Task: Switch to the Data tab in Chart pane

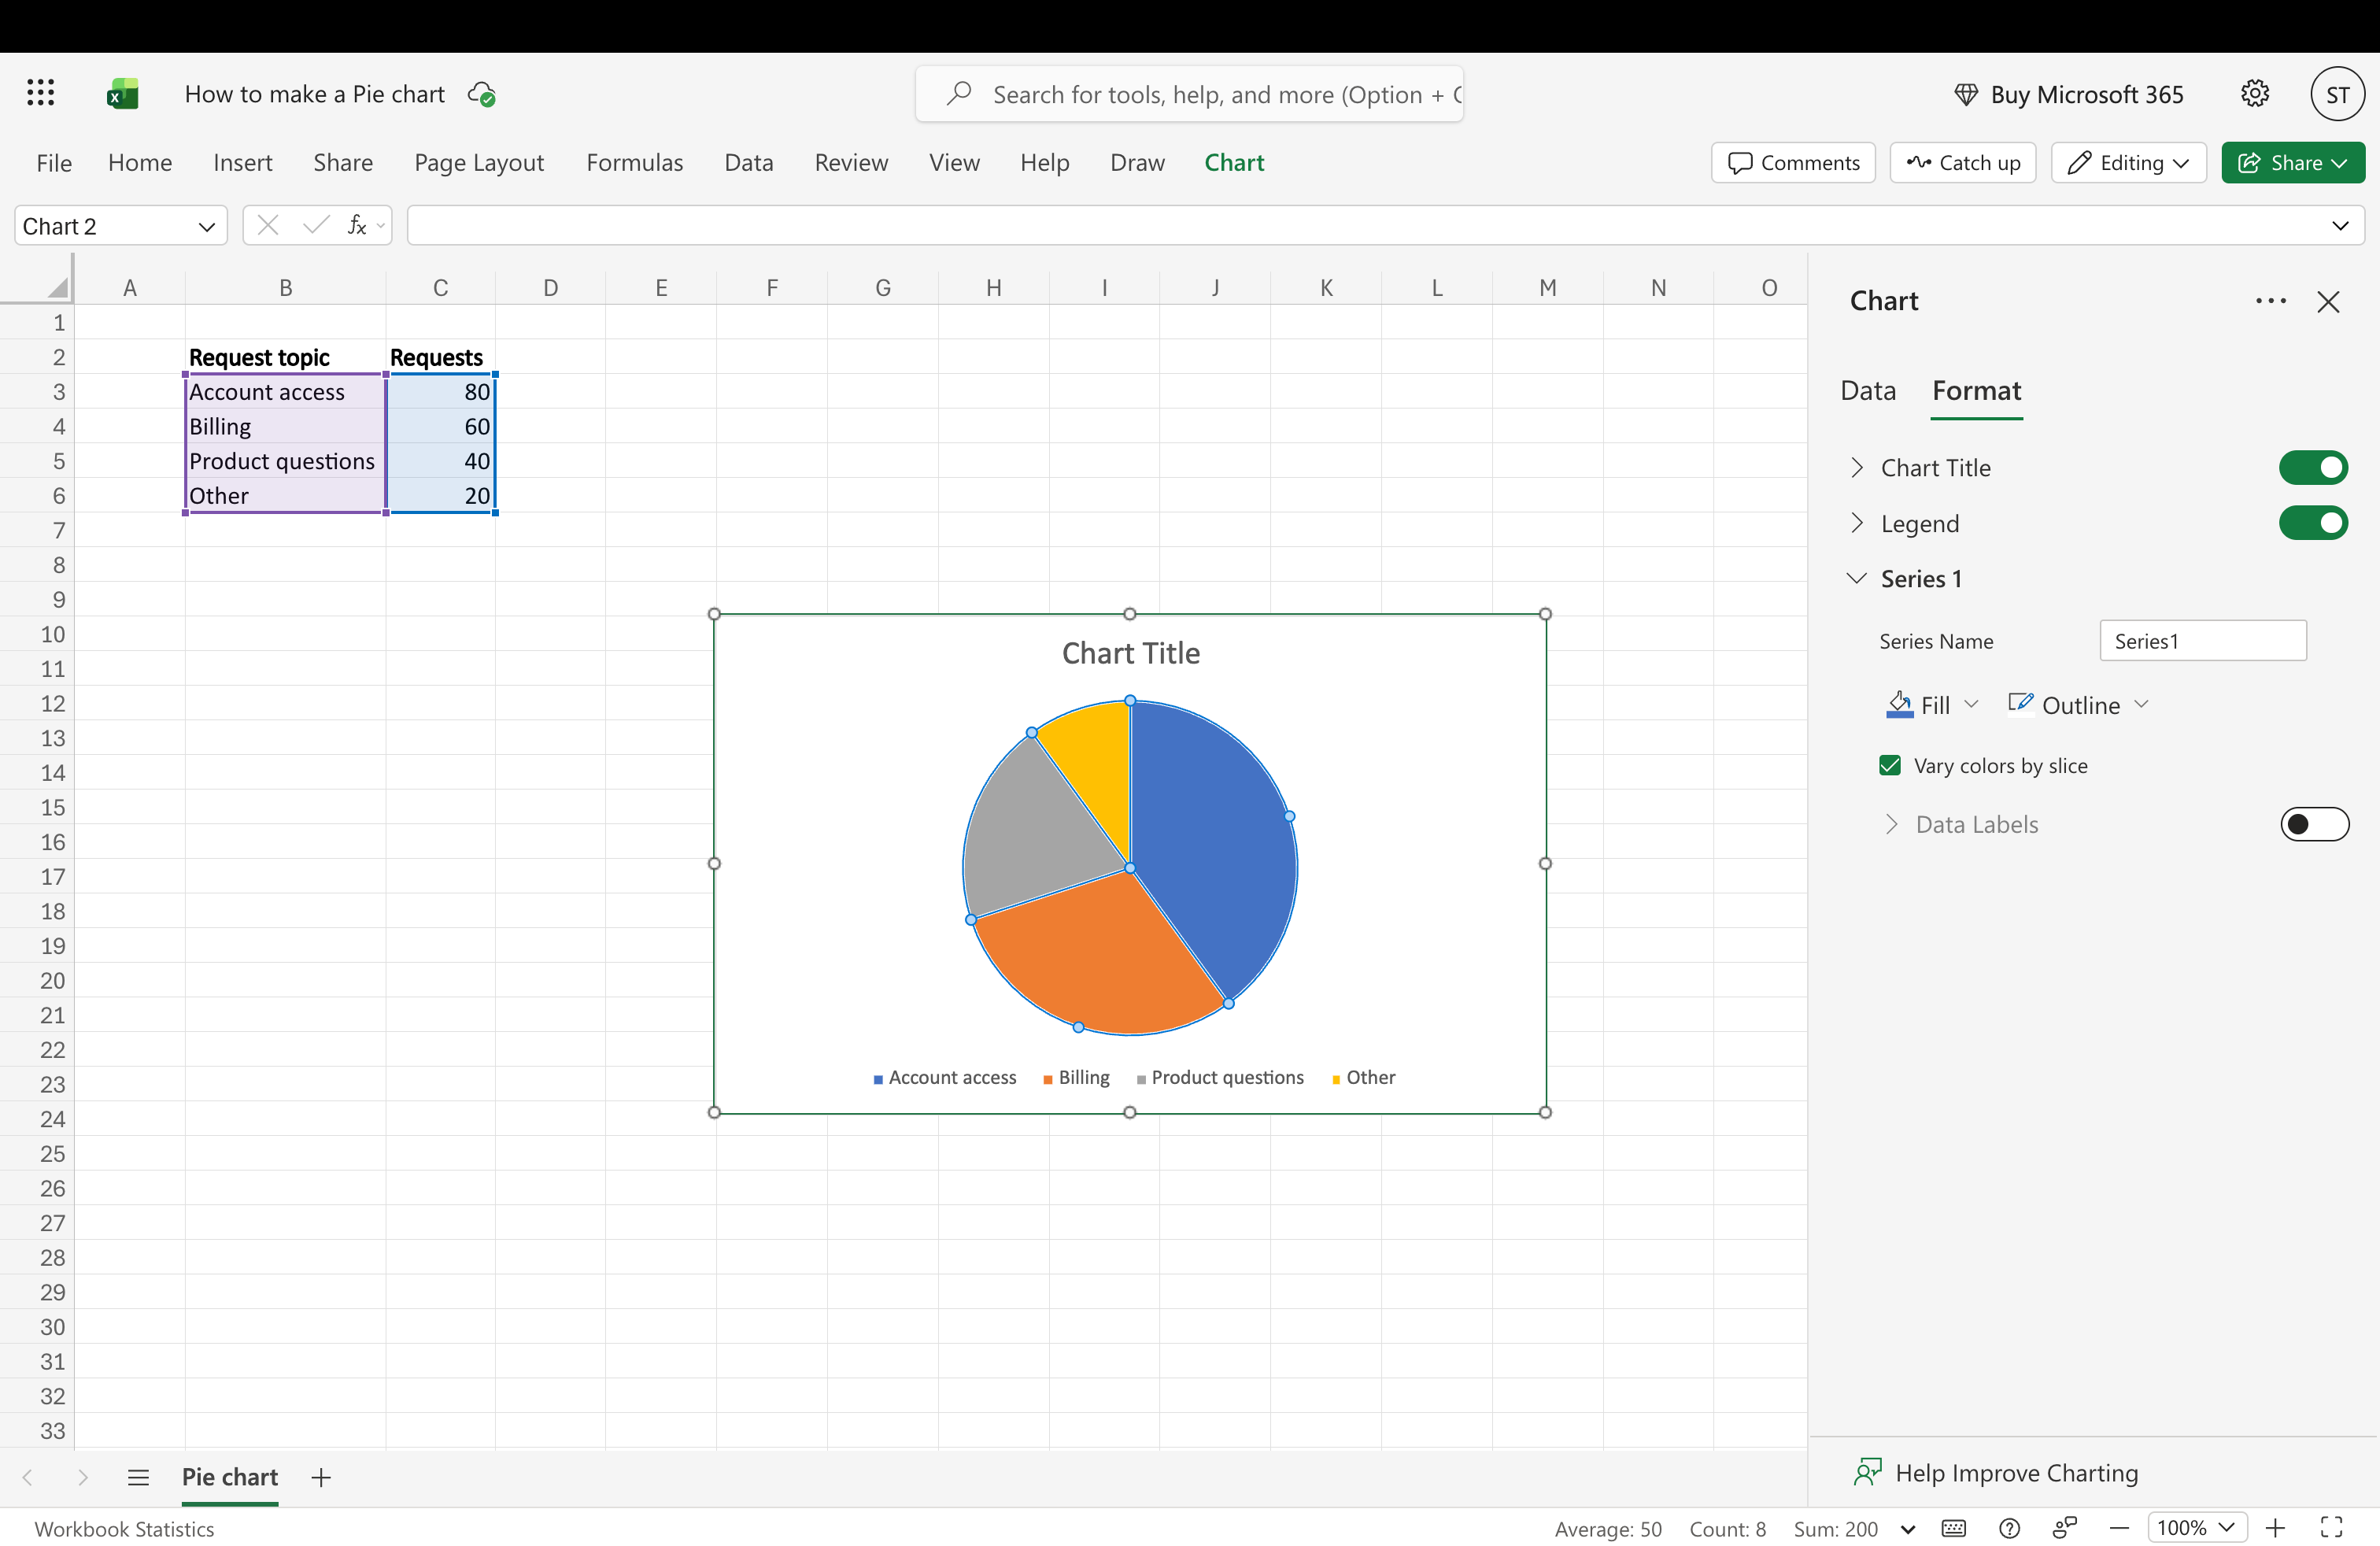Action: [1868, 390]
